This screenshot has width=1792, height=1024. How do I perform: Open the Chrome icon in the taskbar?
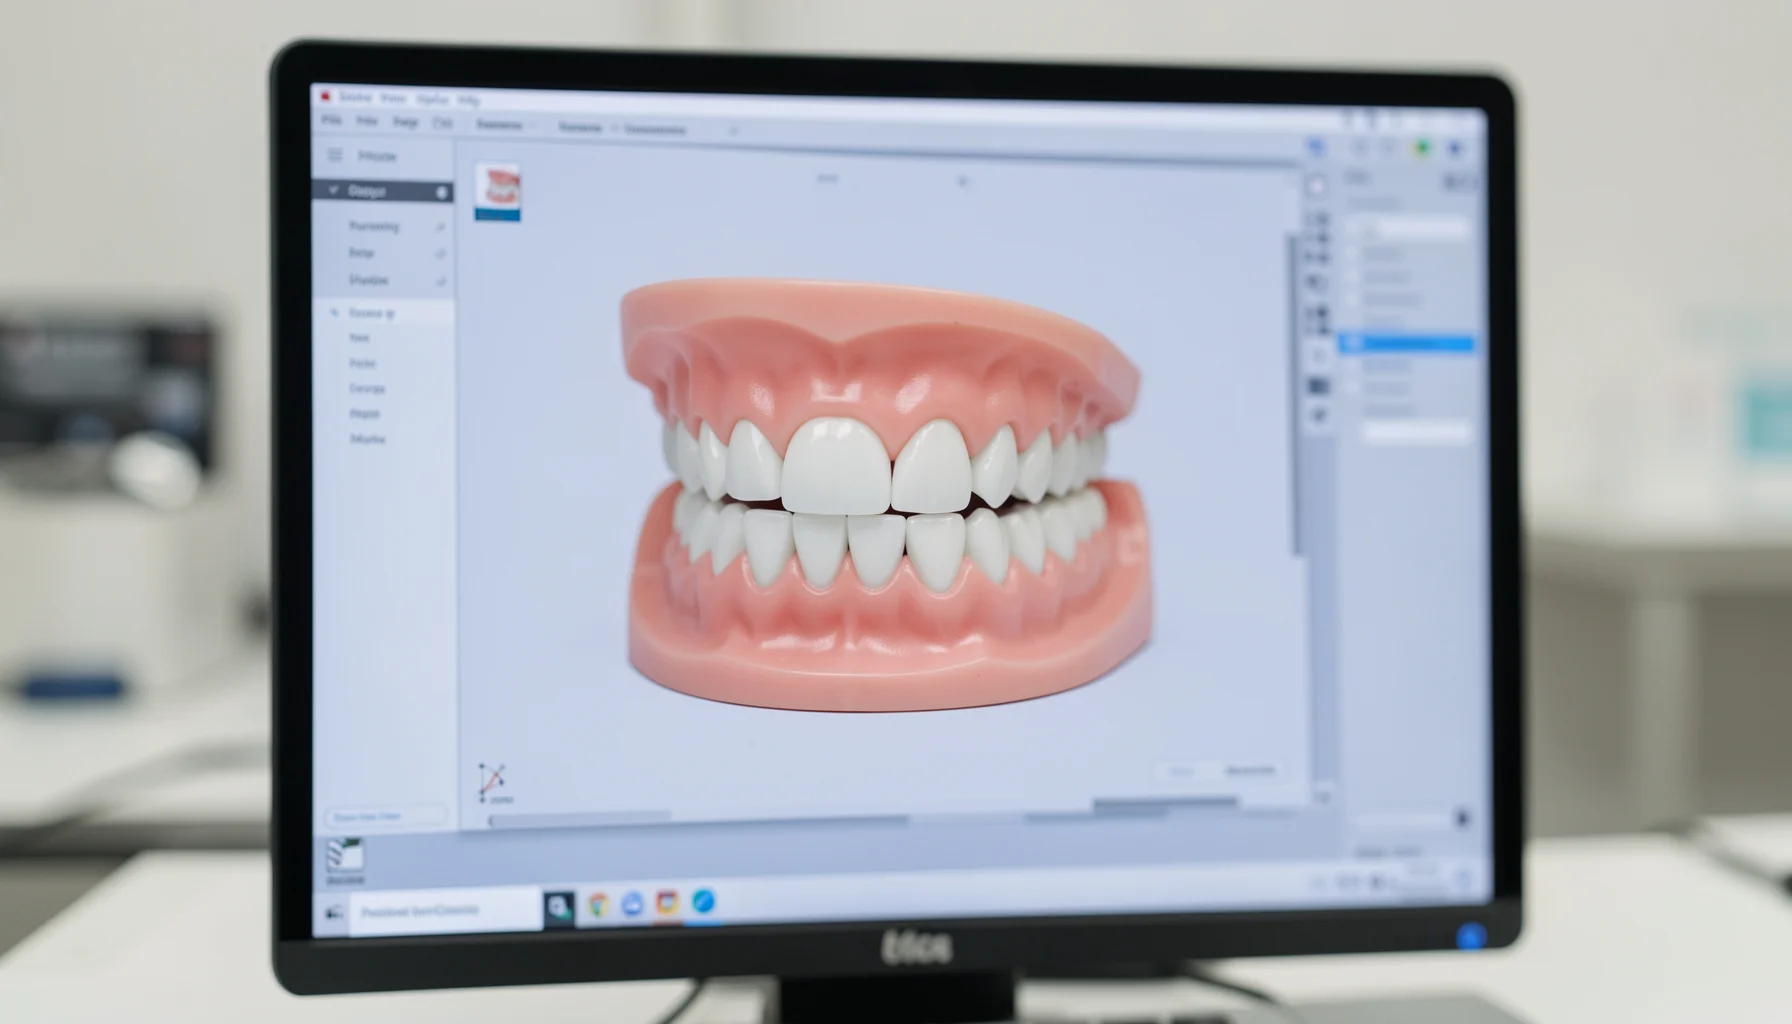click(x=598, y=905)
